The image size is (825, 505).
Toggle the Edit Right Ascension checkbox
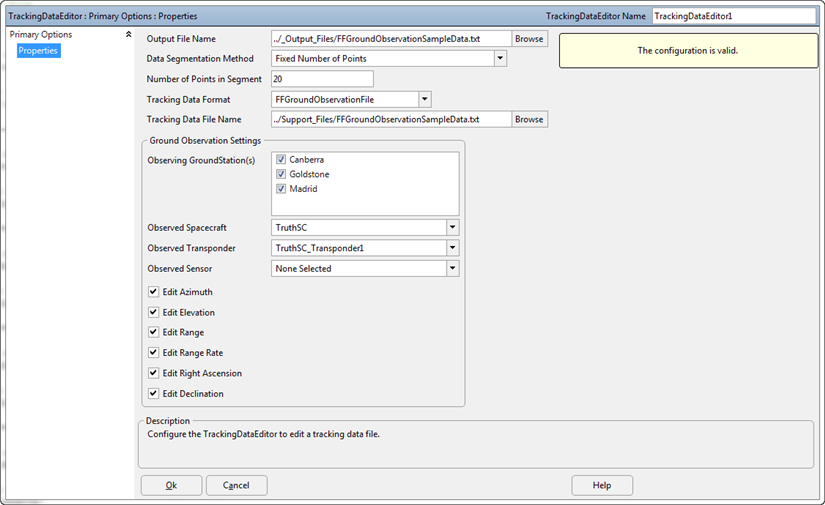tap(153, 373)
